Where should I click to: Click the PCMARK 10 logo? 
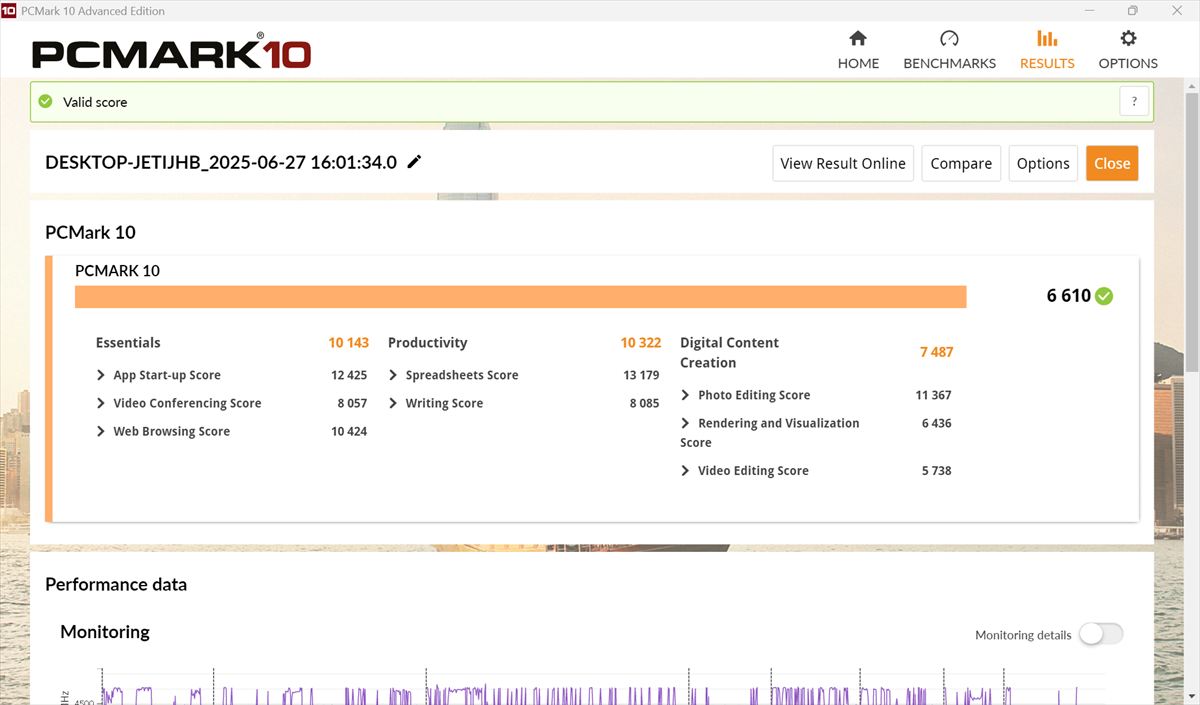pos(171,50)
